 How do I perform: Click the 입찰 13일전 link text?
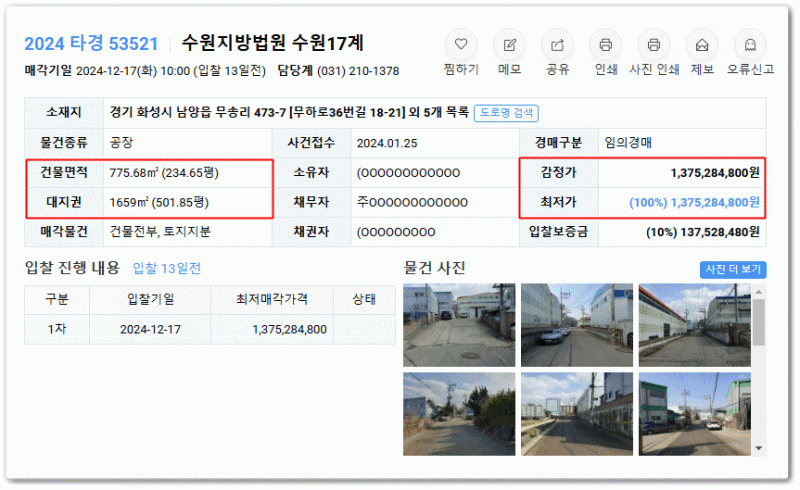(166, 268)
